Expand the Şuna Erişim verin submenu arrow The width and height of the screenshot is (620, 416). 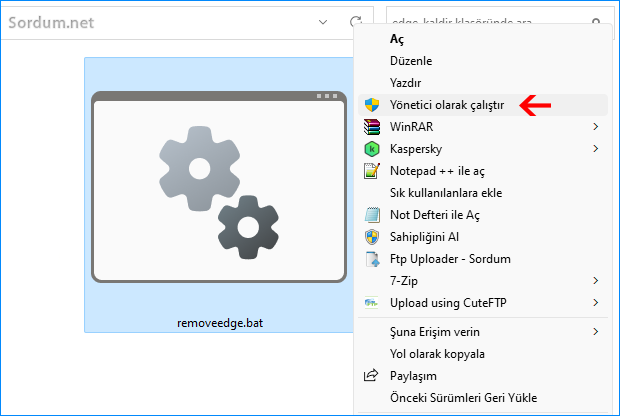596,332
